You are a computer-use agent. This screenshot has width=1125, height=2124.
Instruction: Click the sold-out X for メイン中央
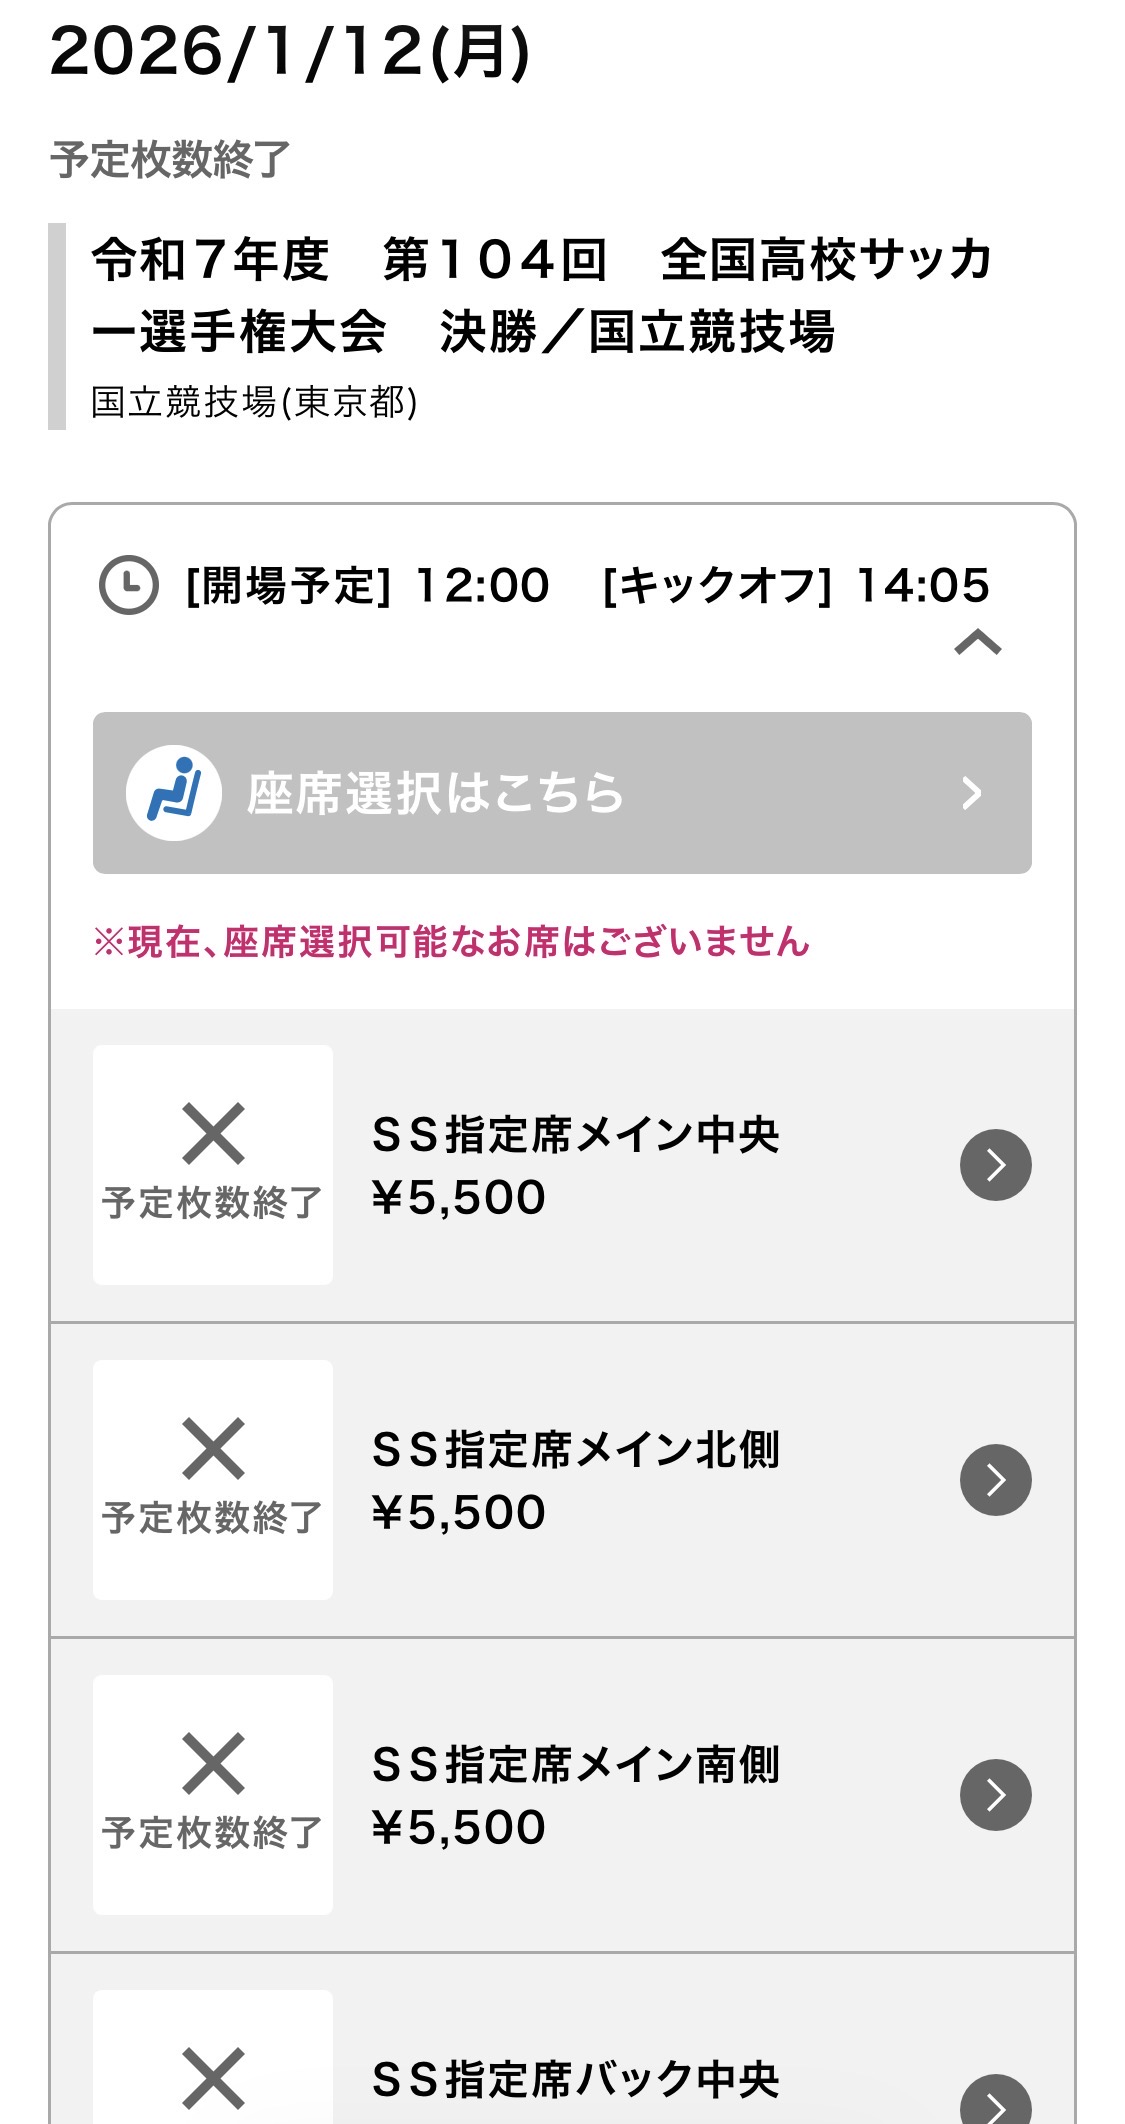pos(213,1135)
